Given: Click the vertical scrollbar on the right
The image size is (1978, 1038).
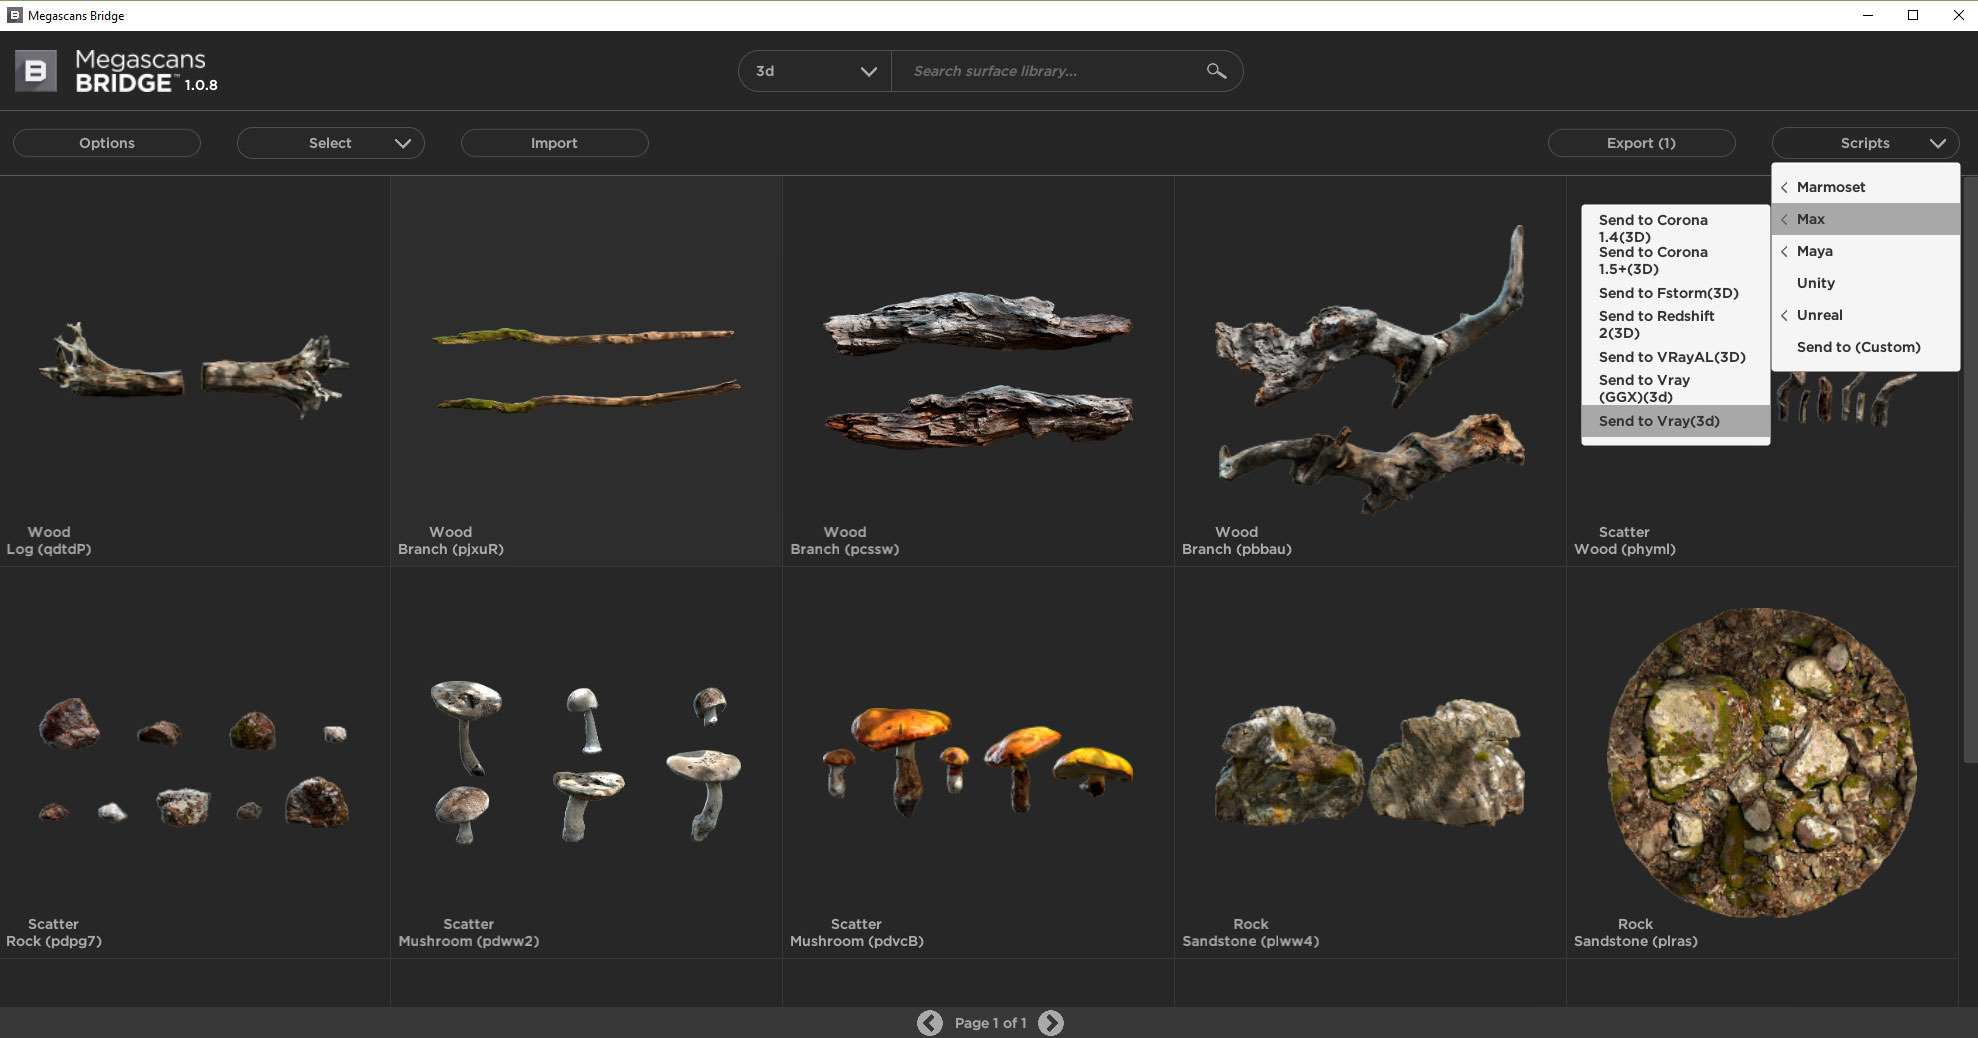Looking at the screenshot, I should (1970, 470).
